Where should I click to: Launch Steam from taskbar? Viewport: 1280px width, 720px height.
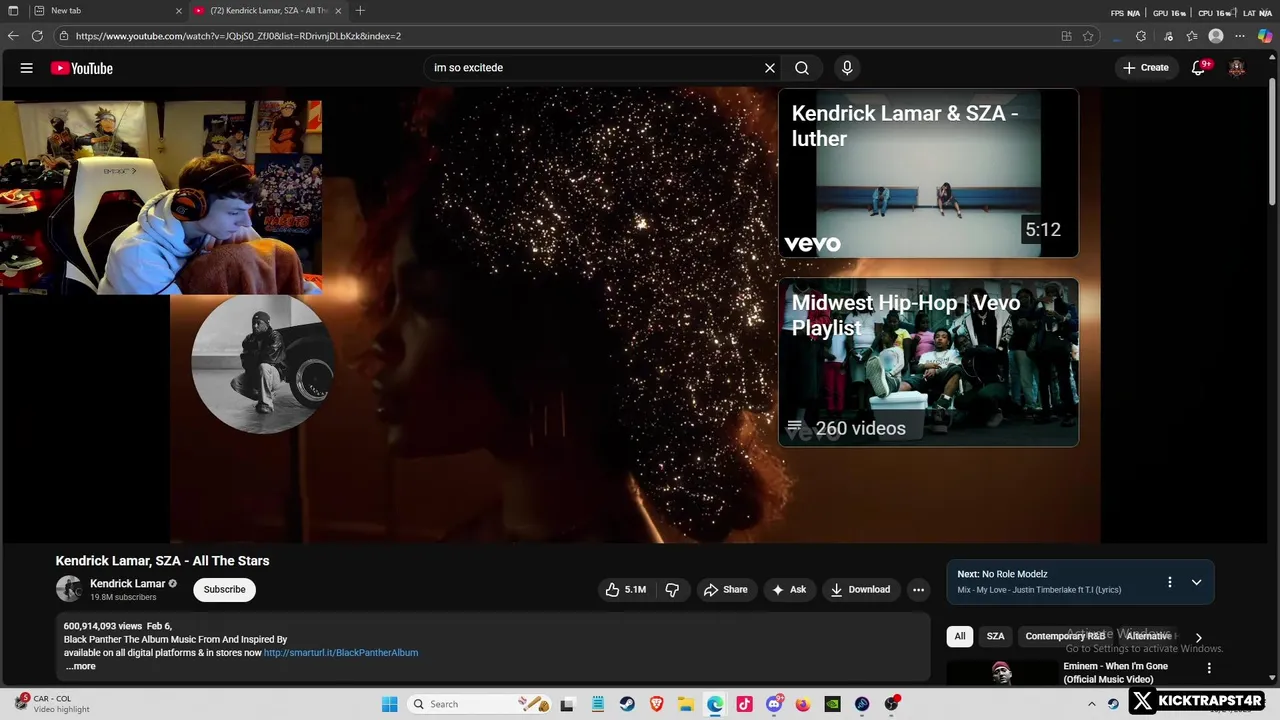627,704
